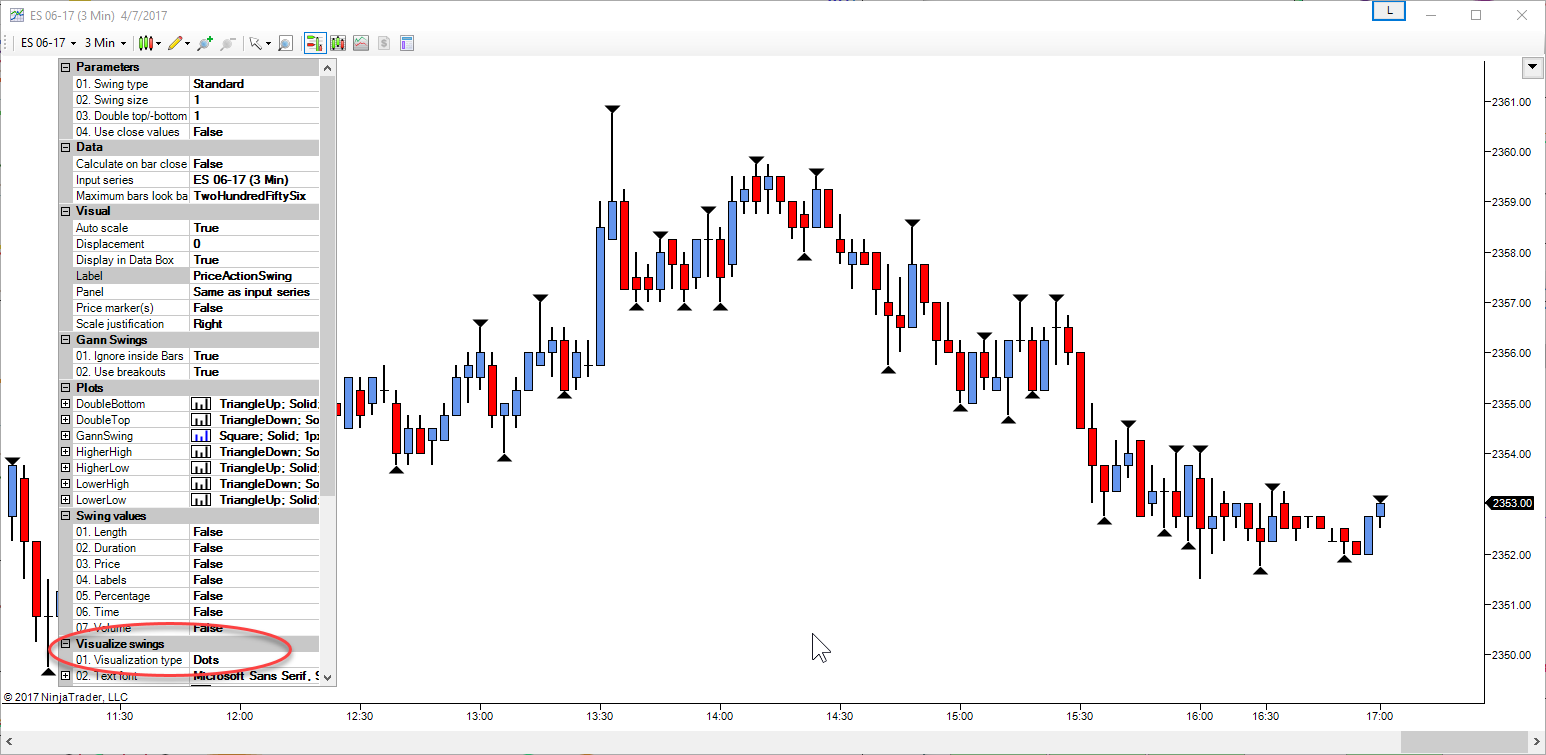Maximize the chart window

1476,14
